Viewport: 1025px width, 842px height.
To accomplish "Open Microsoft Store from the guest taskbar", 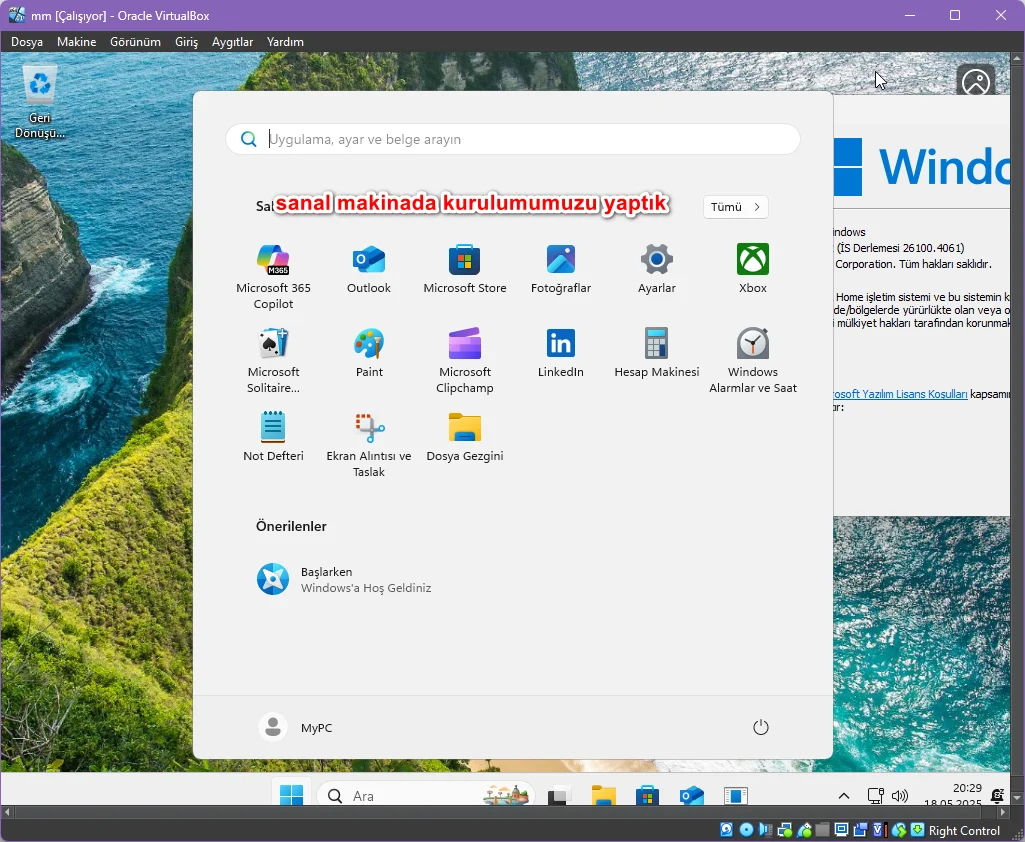I will tap(647, 795).
